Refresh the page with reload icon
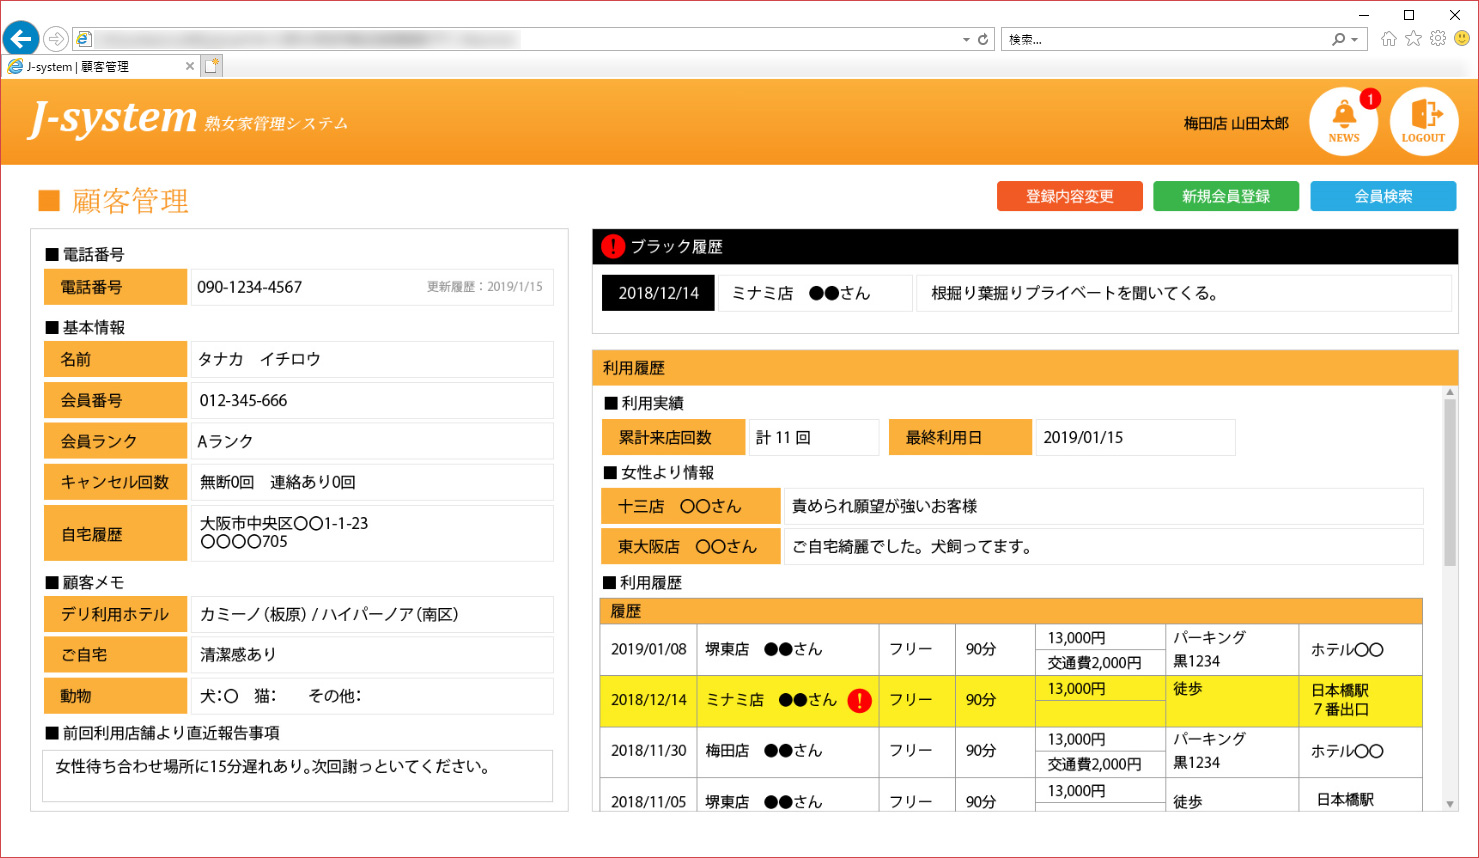 pyautogui.click(x=983, y=39)
